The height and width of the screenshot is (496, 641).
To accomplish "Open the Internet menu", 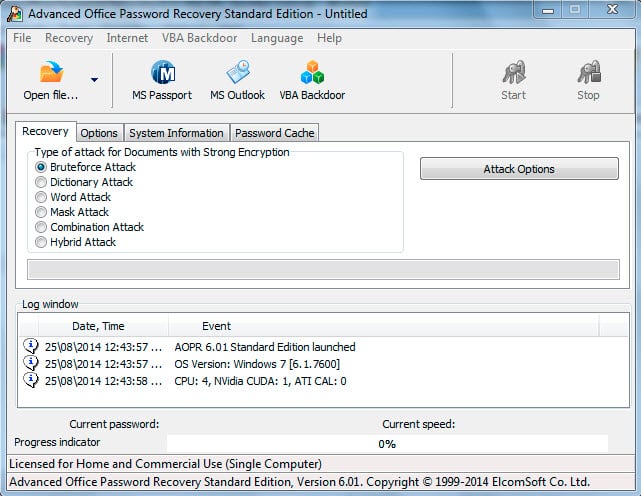I will pyautogui.click(x=127, y=38).
